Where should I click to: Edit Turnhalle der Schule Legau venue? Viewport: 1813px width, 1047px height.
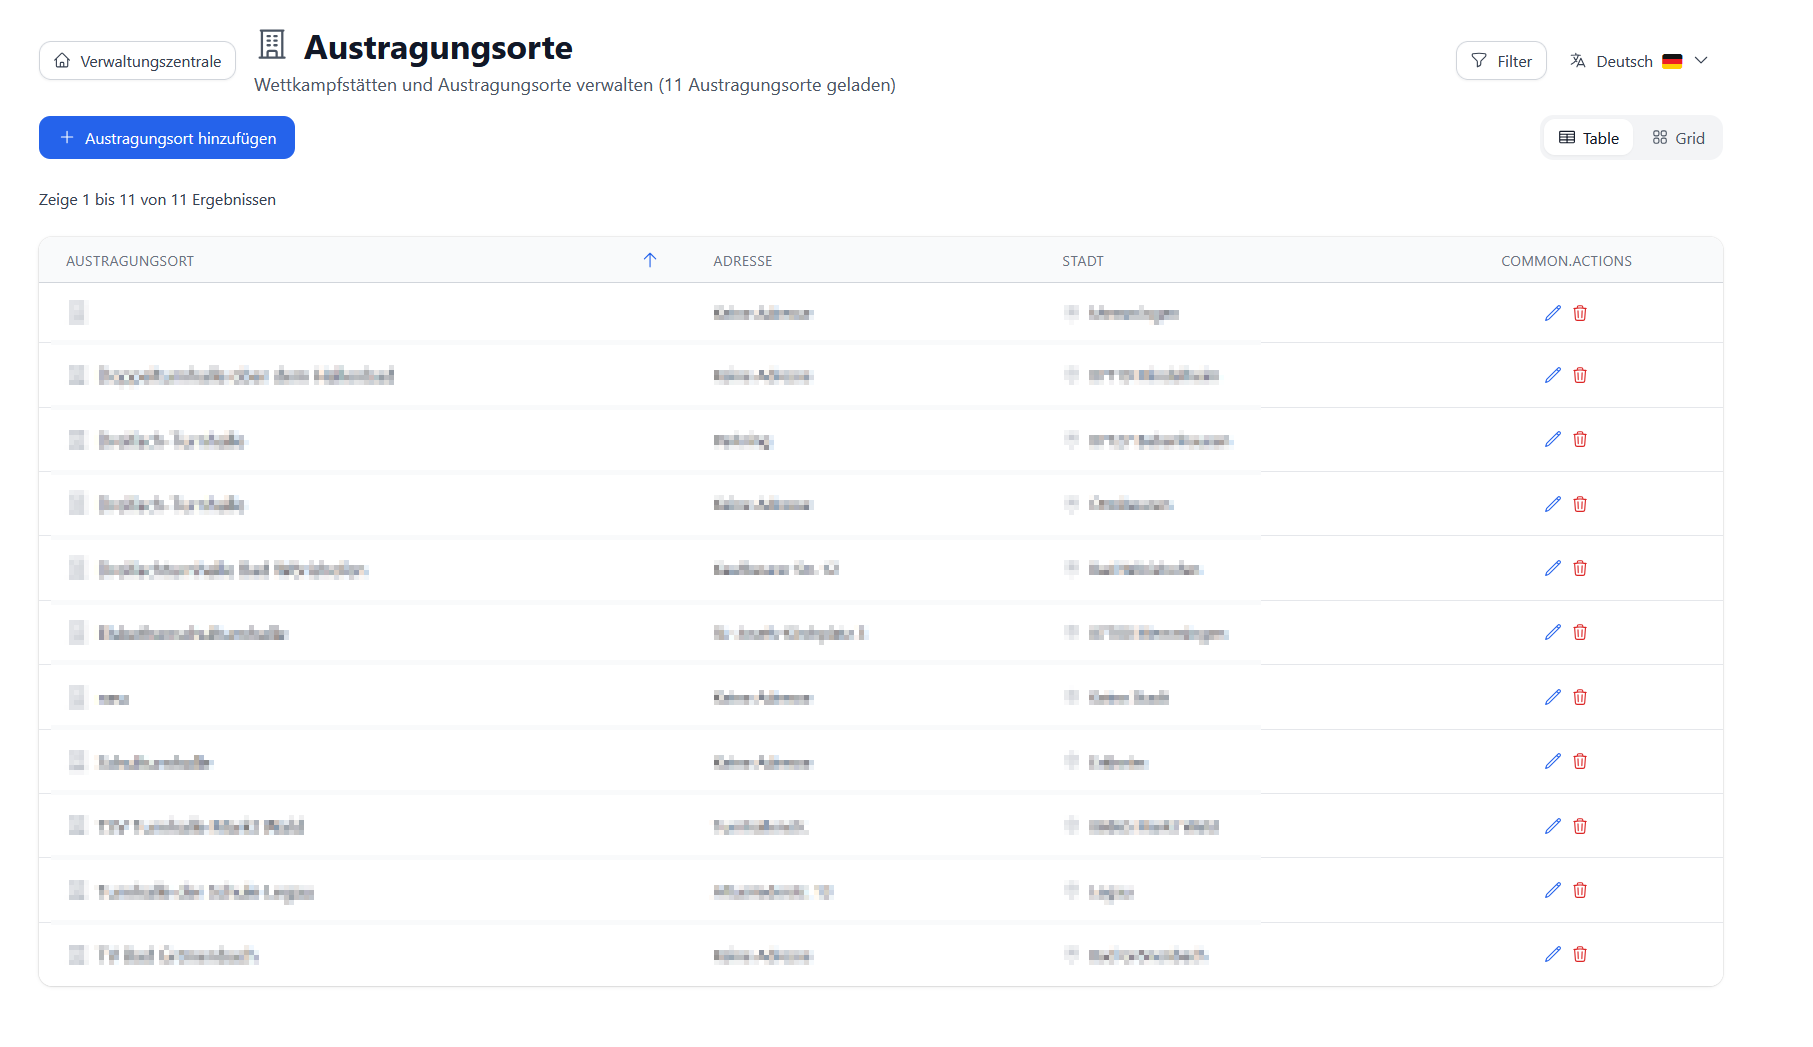[1553, 890]
